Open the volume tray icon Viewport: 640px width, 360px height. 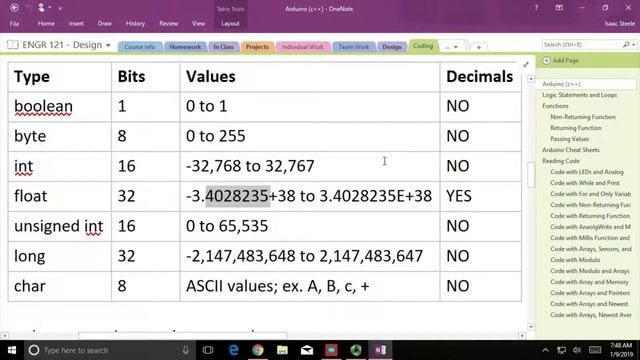(x=577, y=350)
